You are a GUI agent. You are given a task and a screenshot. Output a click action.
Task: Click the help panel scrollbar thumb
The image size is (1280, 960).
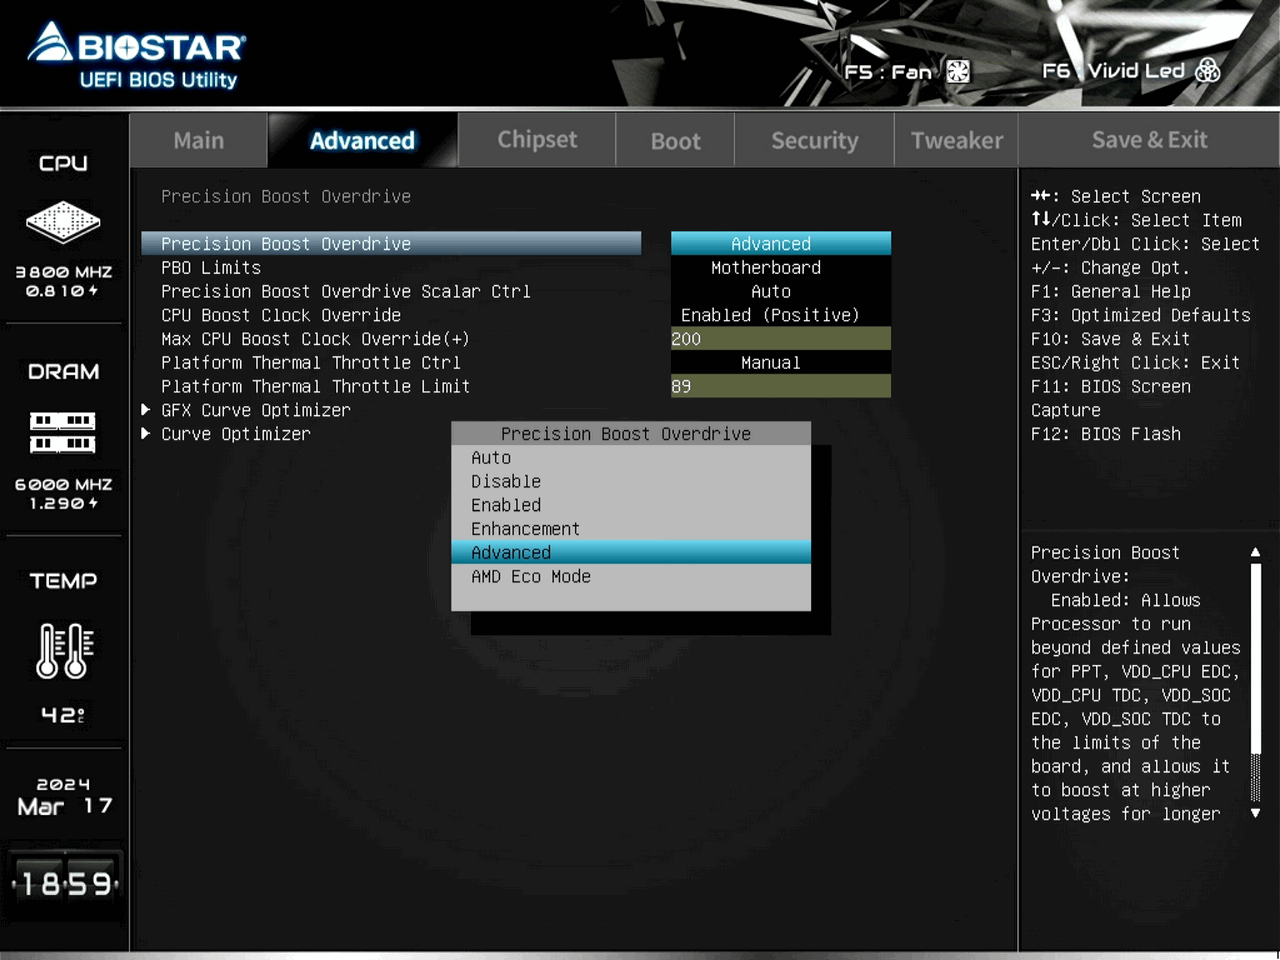(x=1256, y=660)
